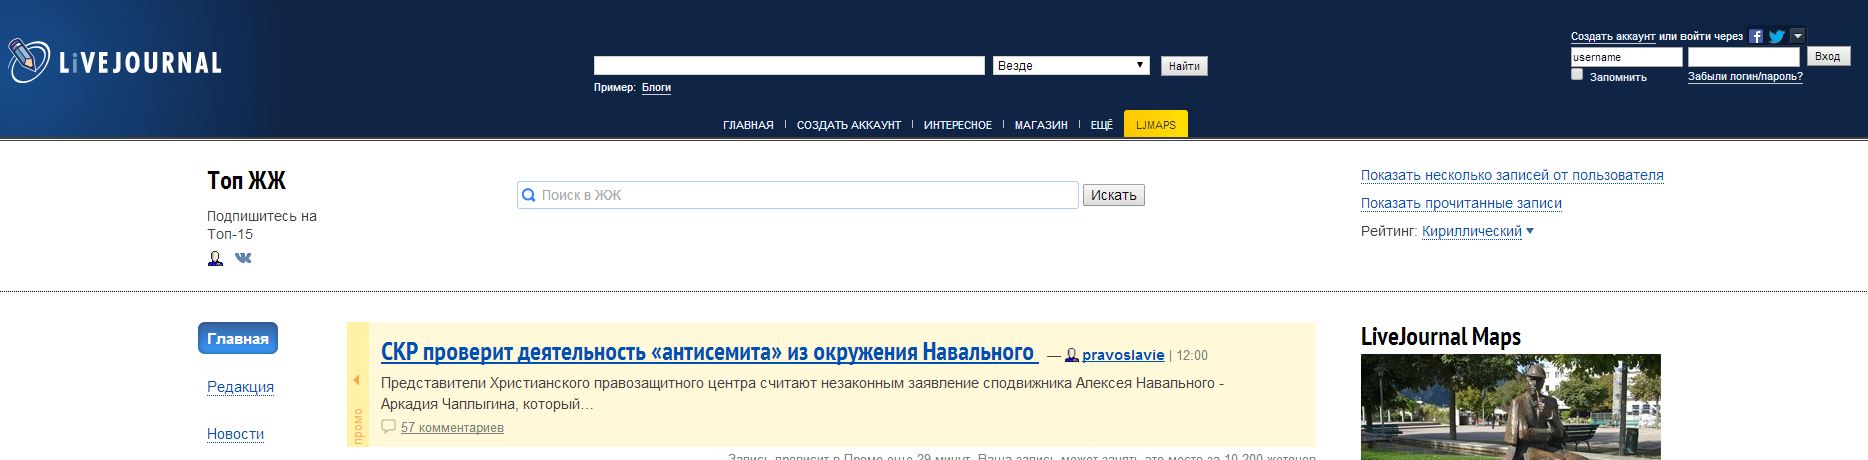
Task: Click the Блоги example link
Action: 656,88
